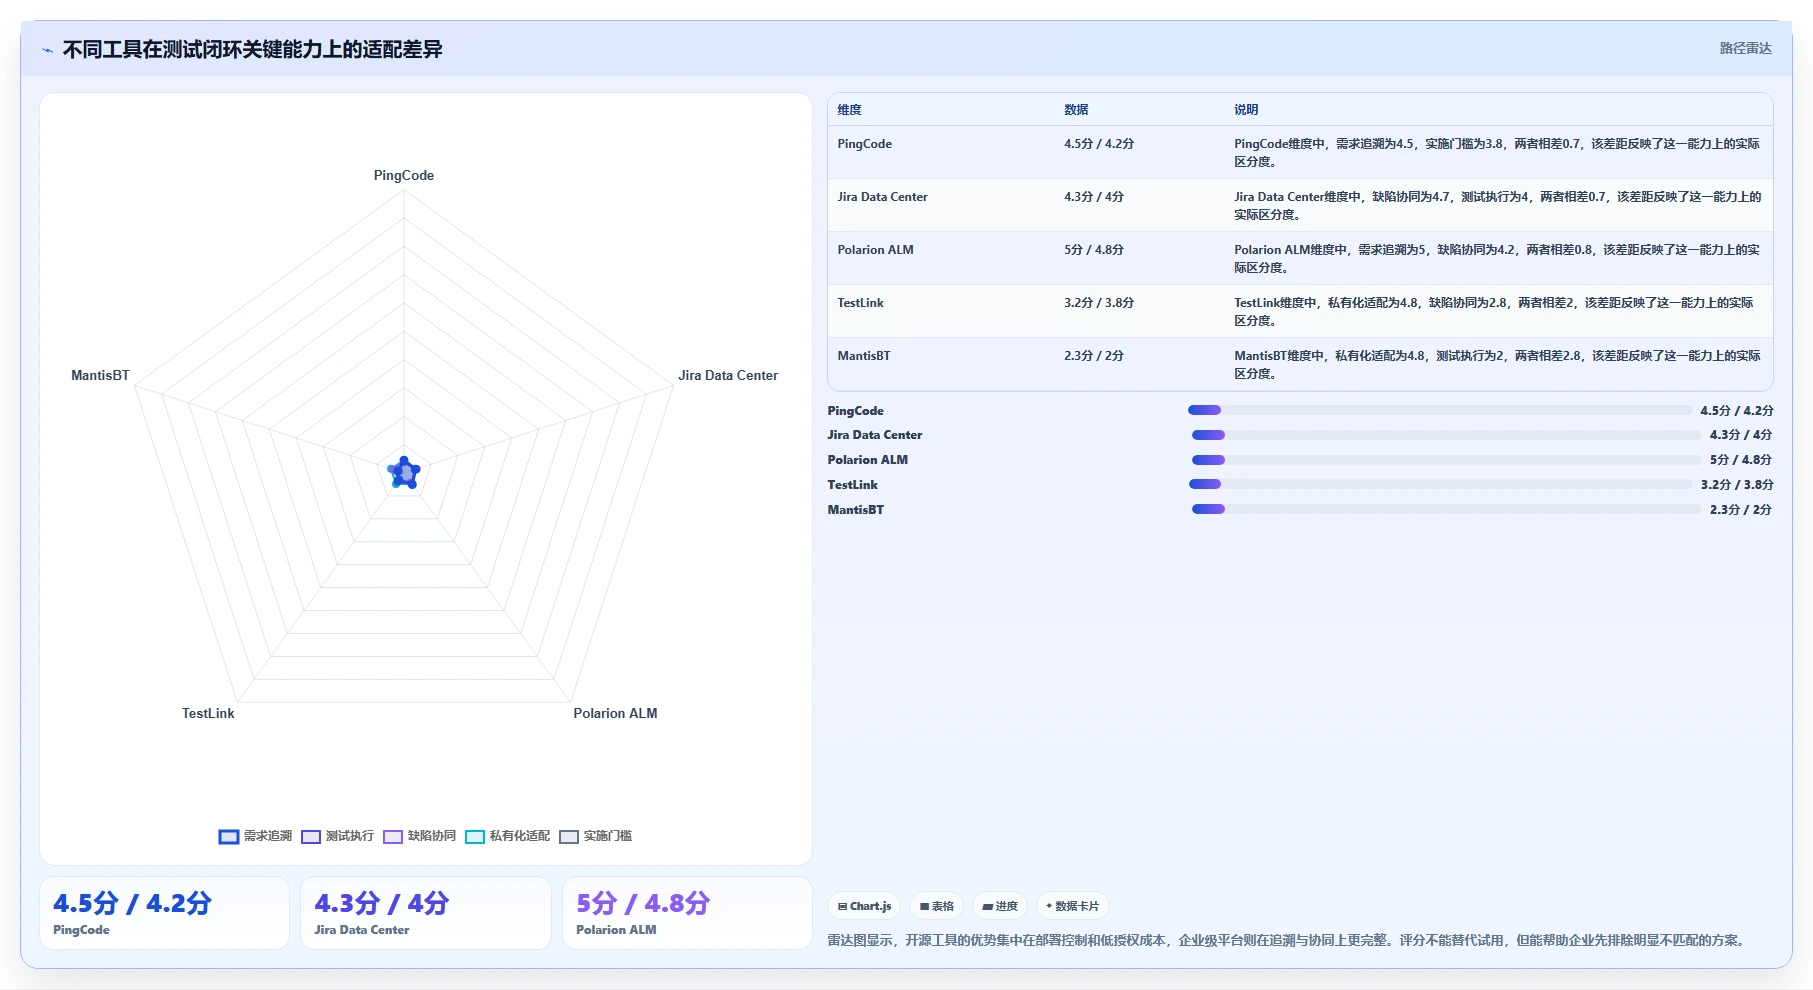Select the 表格 tag chip
The height and width of the screenshot is (990, 1813).
point(937,906)
